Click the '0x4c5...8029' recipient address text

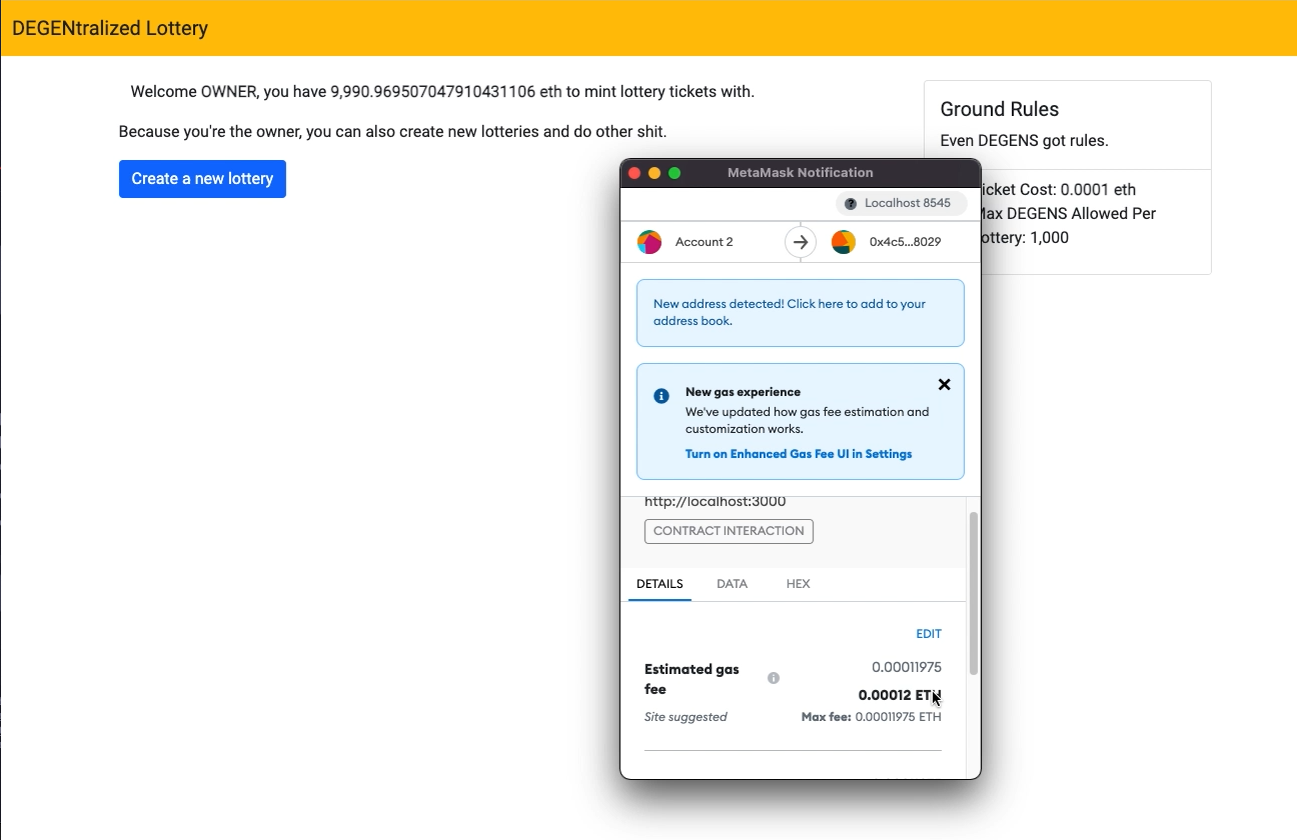pyautogui.click(x=905, y=242)
